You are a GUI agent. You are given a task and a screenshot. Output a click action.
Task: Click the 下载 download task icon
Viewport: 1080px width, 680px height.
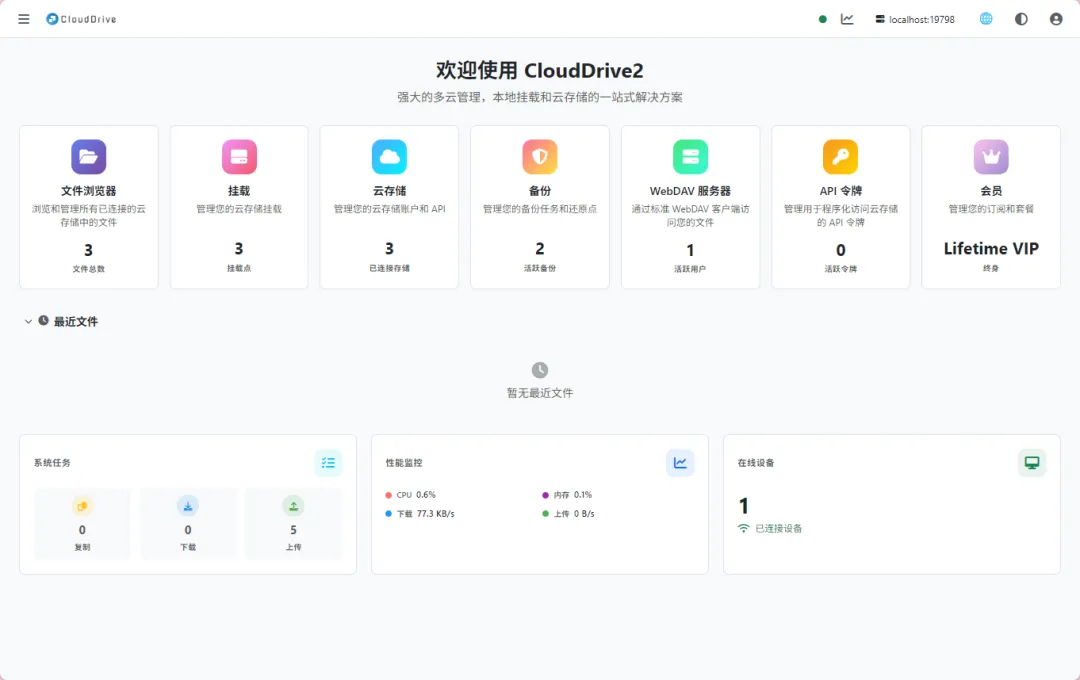pos(188,506)
